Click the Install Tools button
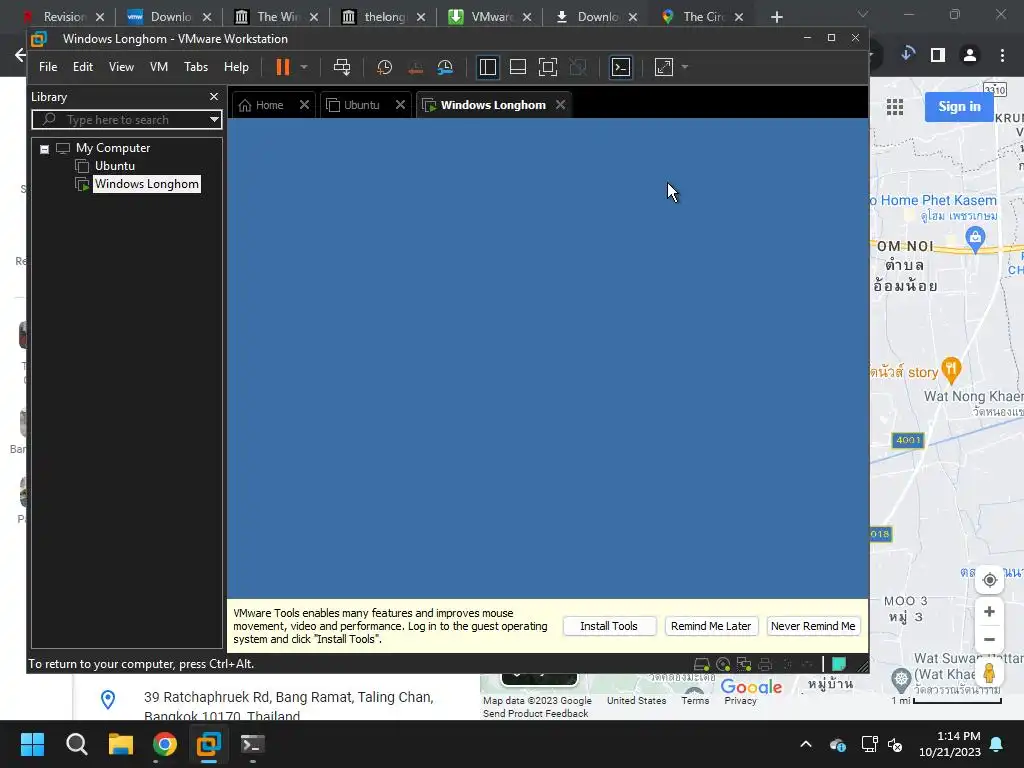 pos(609,626)
